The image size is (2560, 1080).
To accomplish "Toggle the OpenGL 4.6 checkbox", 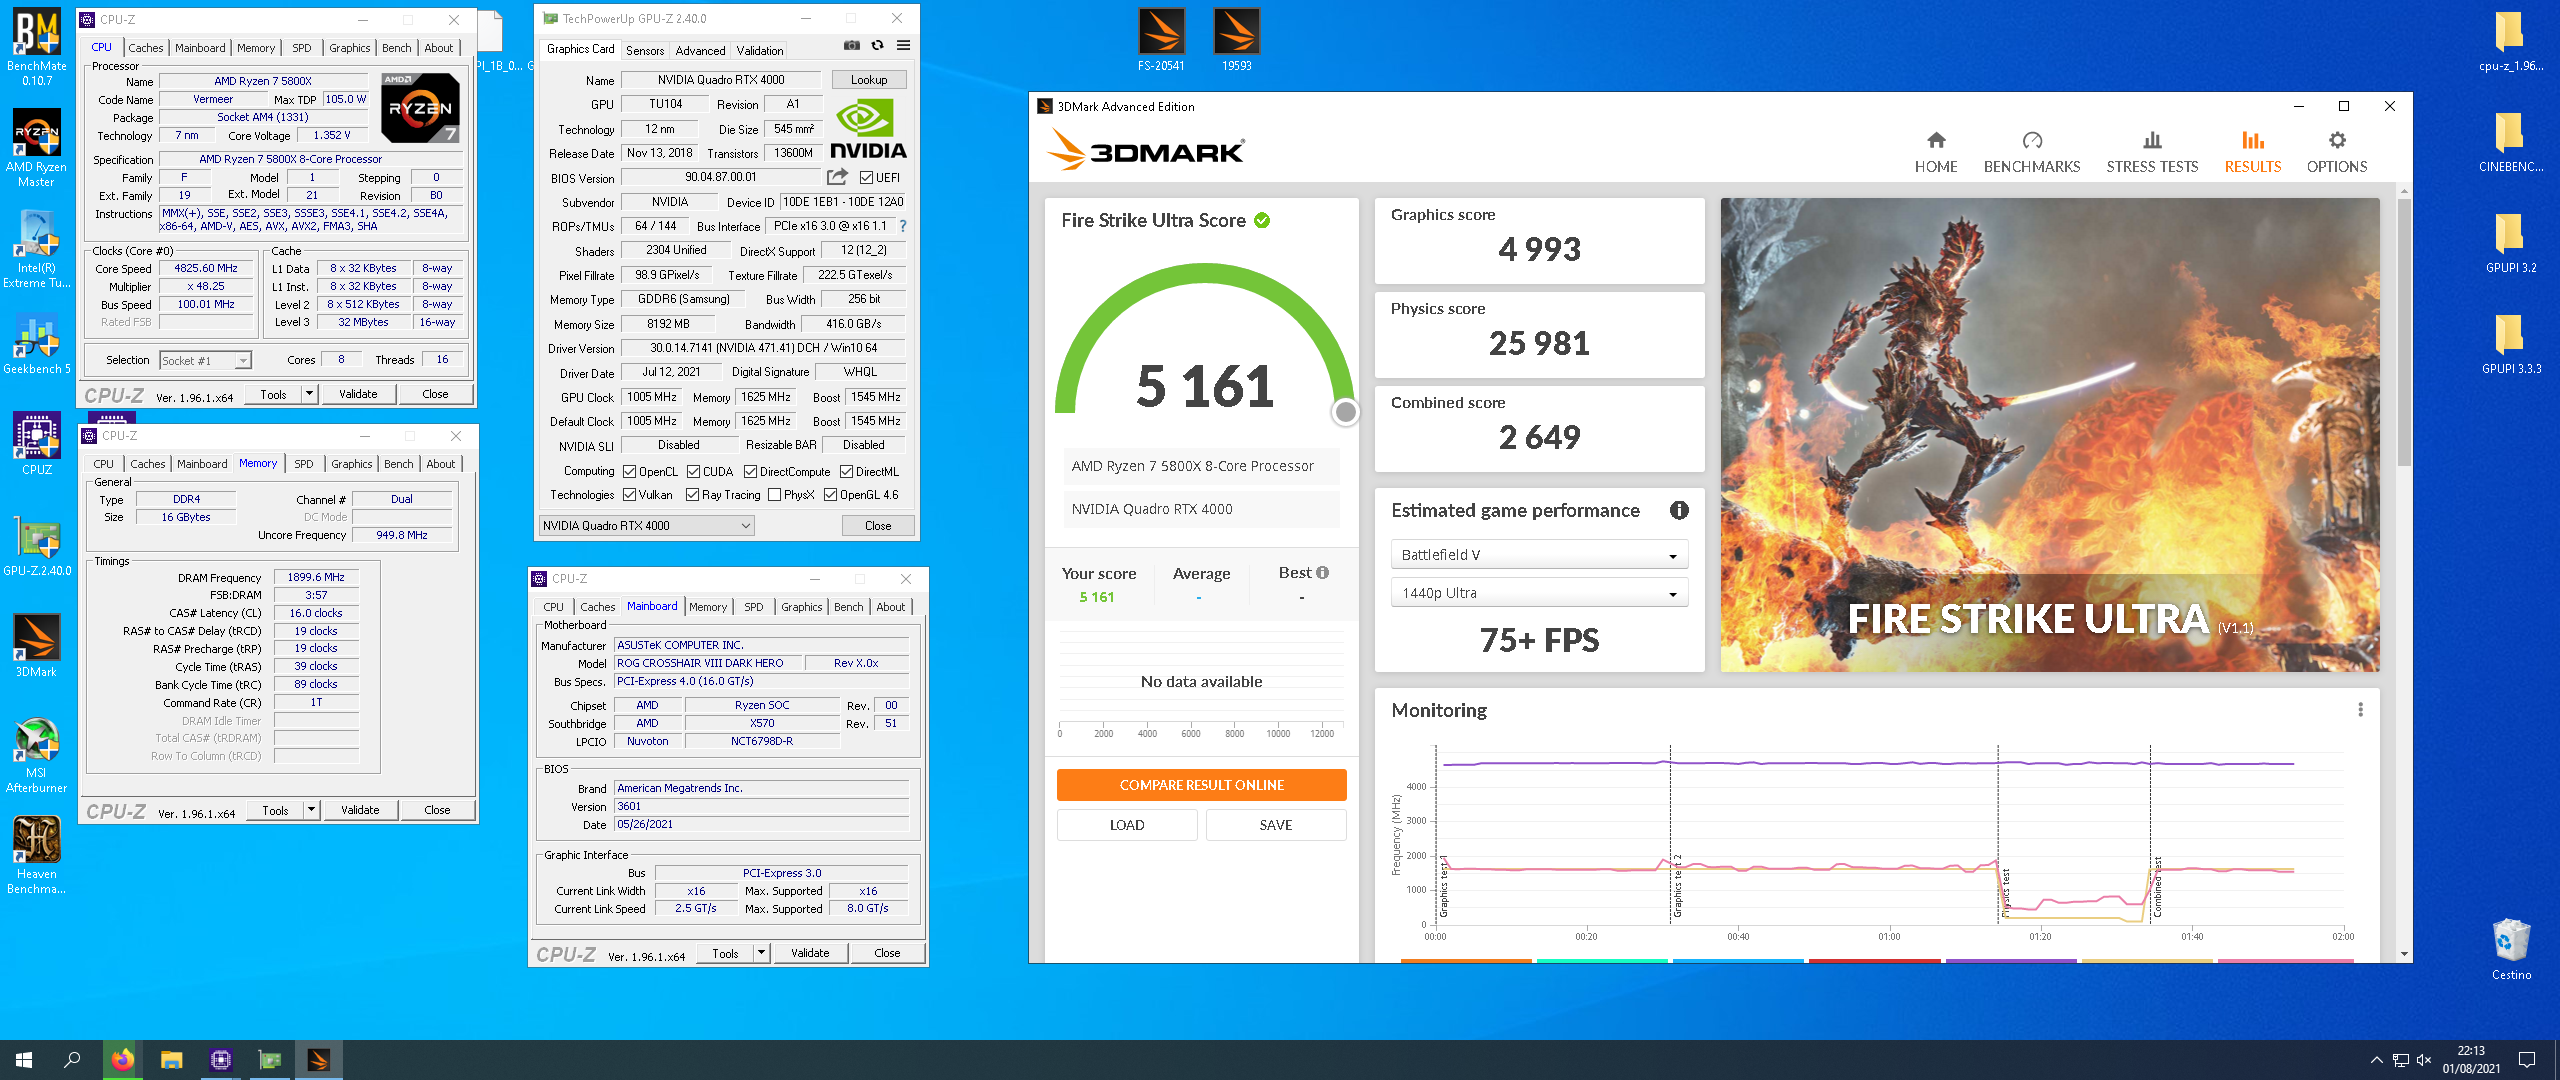I will click(x=830, y=494).
